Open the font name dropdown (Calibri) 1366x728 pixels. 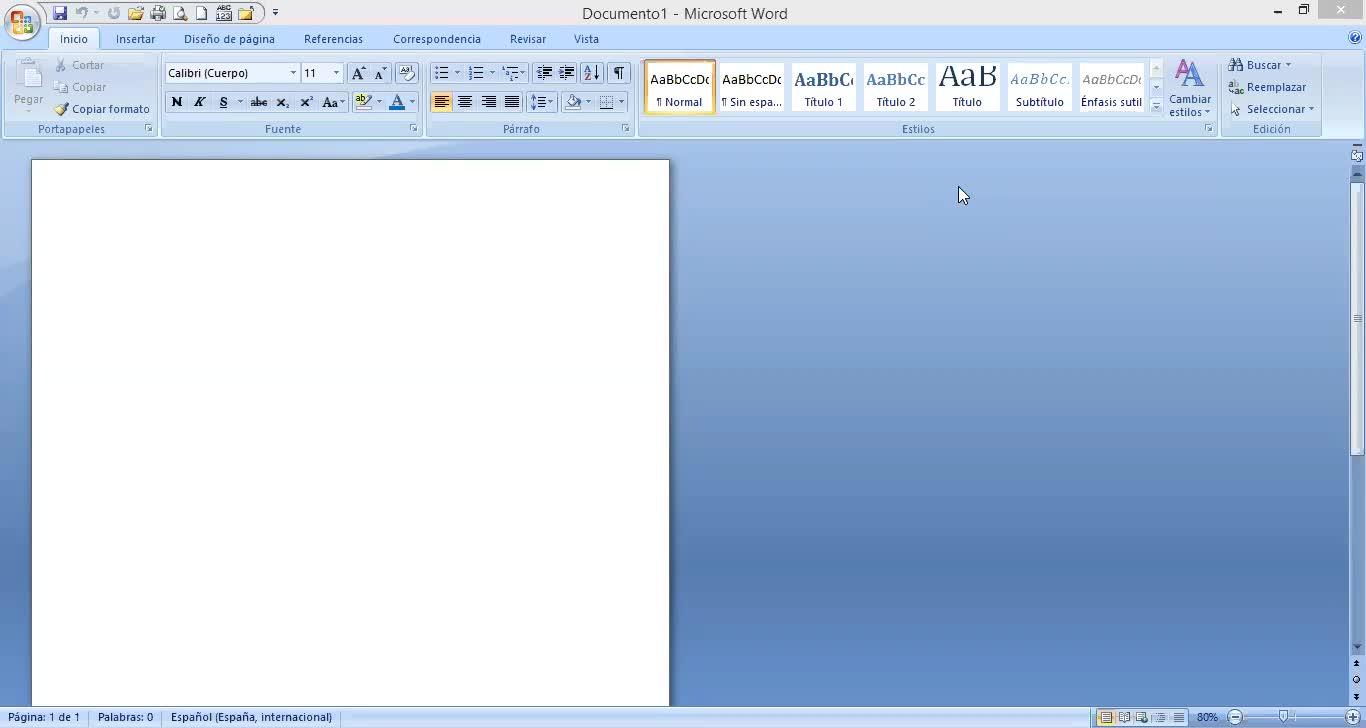tap(293, 73)
